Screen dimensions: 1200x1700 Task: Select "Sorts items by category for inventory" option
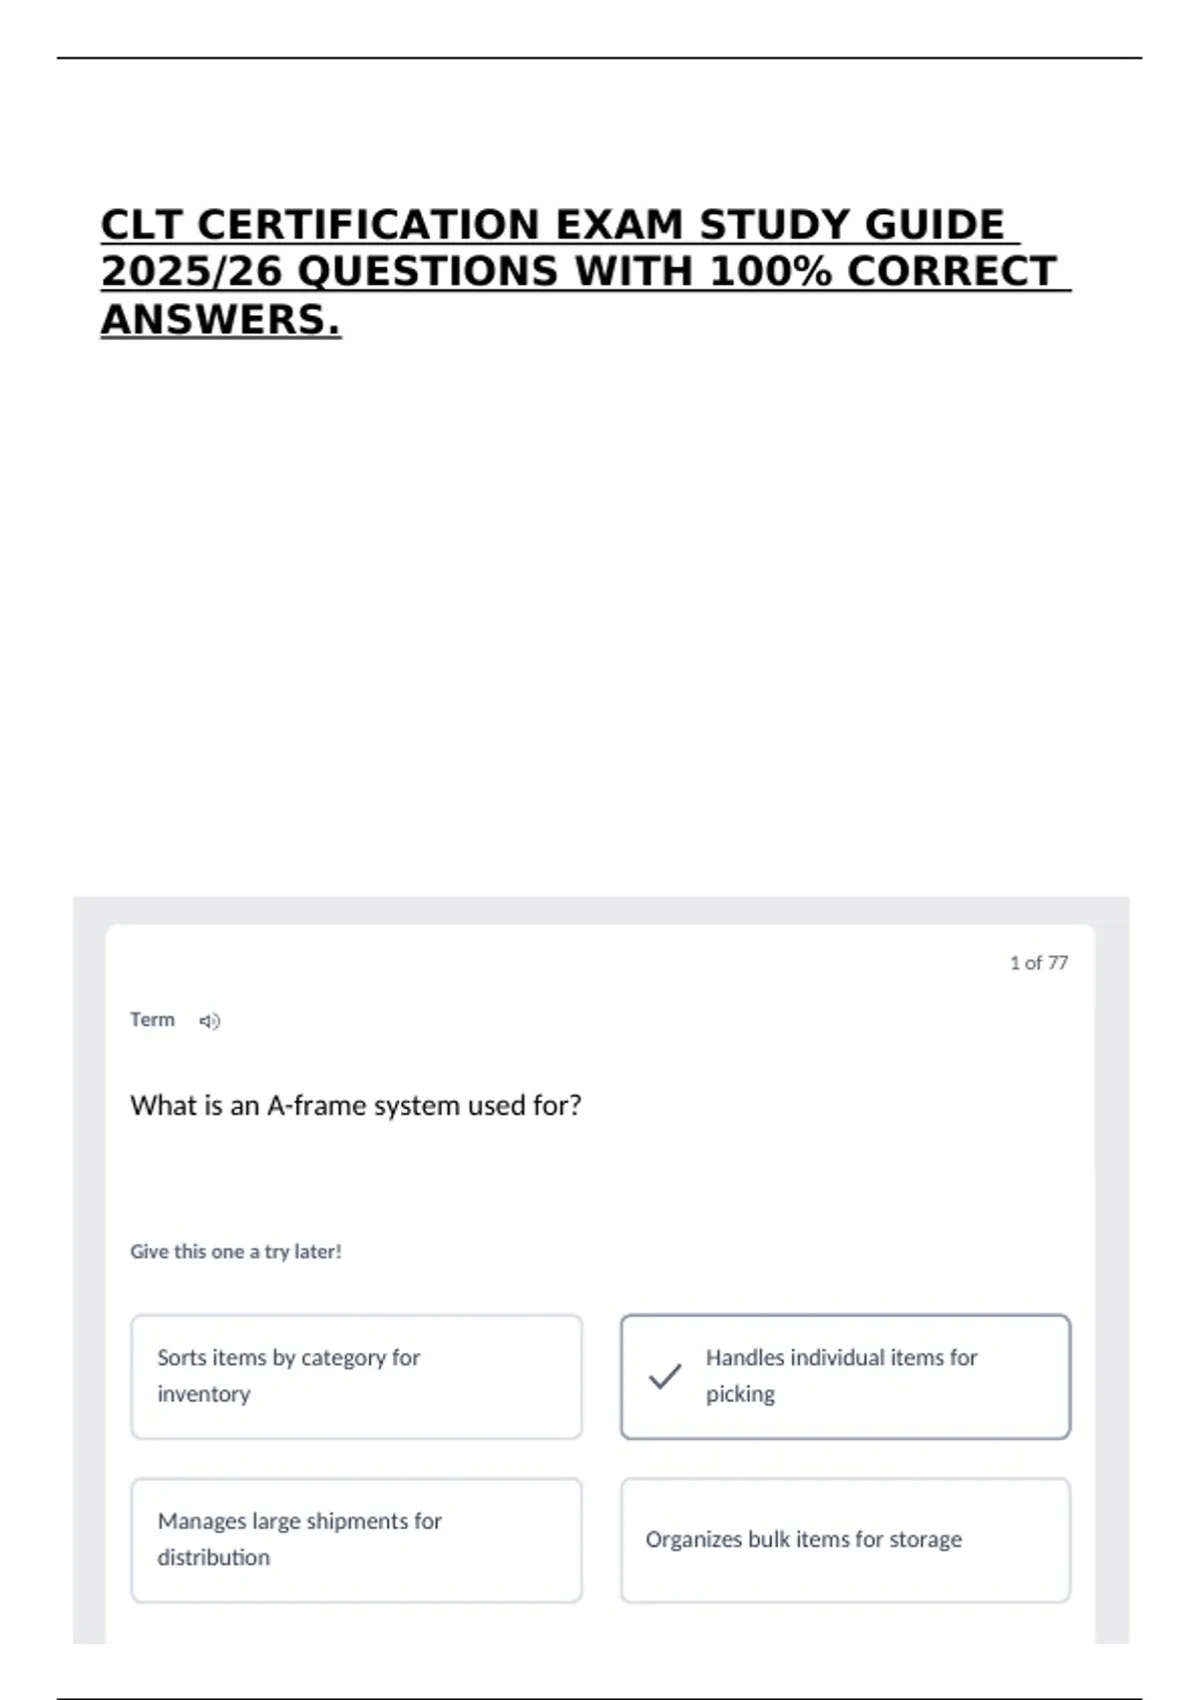tap(356, 1377)
